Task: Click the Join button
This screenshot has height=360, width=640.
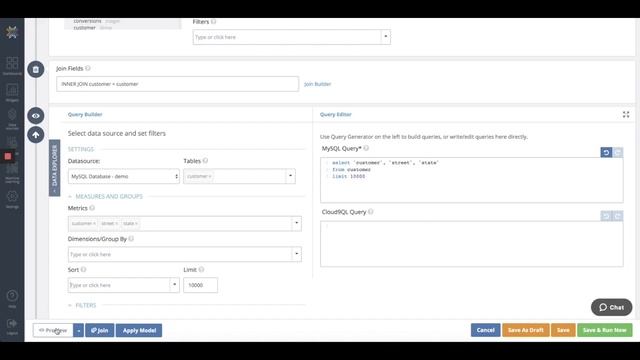Action: (100, 330)
